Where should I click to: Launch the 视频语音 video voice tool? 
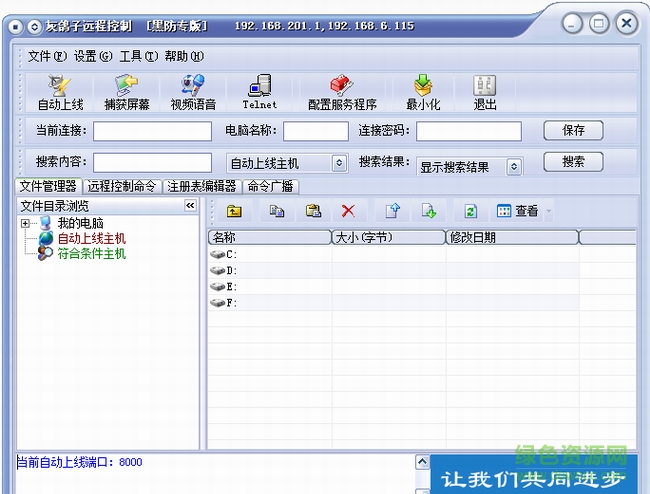[193, 93]
